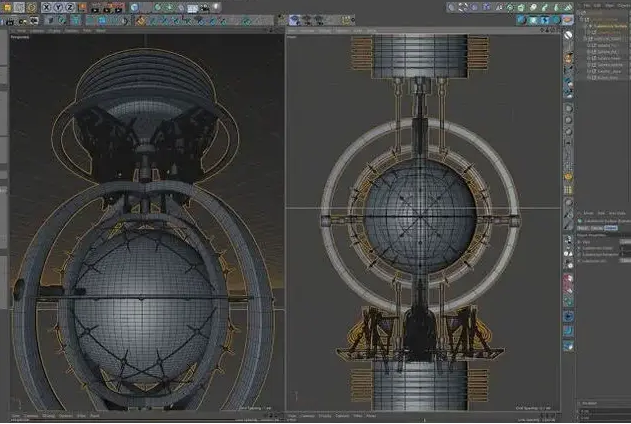Open Panel menu of the right viewport
The height and width of the screenshot is (424, 631).
pos(371,31)
